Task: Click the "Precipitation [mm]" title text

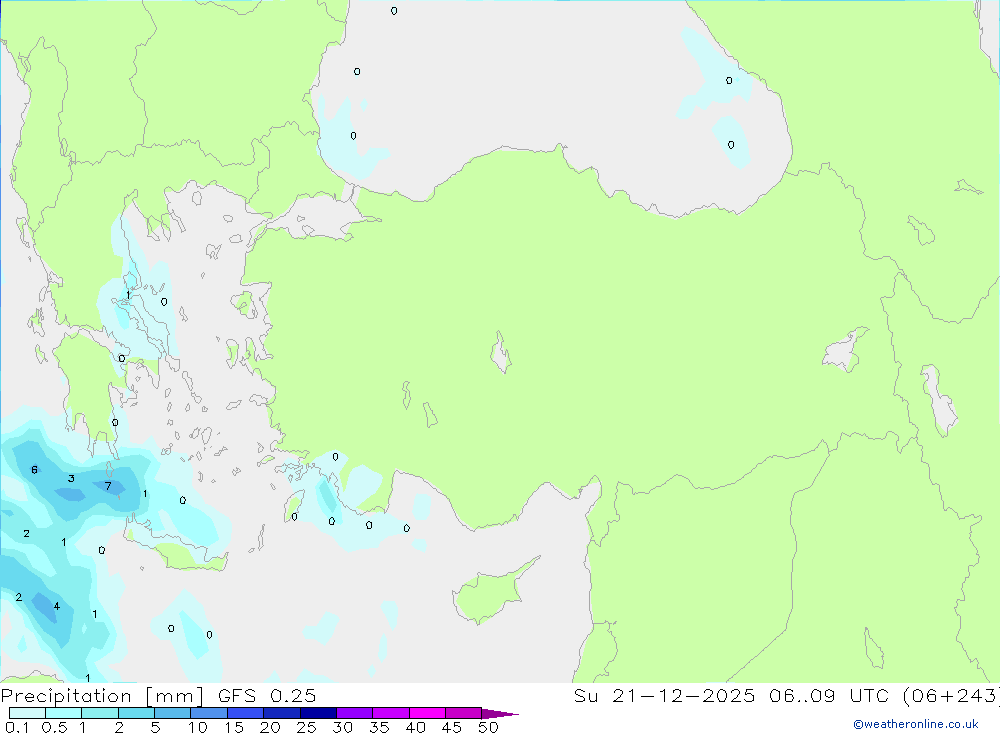Action: coord(102,696)
